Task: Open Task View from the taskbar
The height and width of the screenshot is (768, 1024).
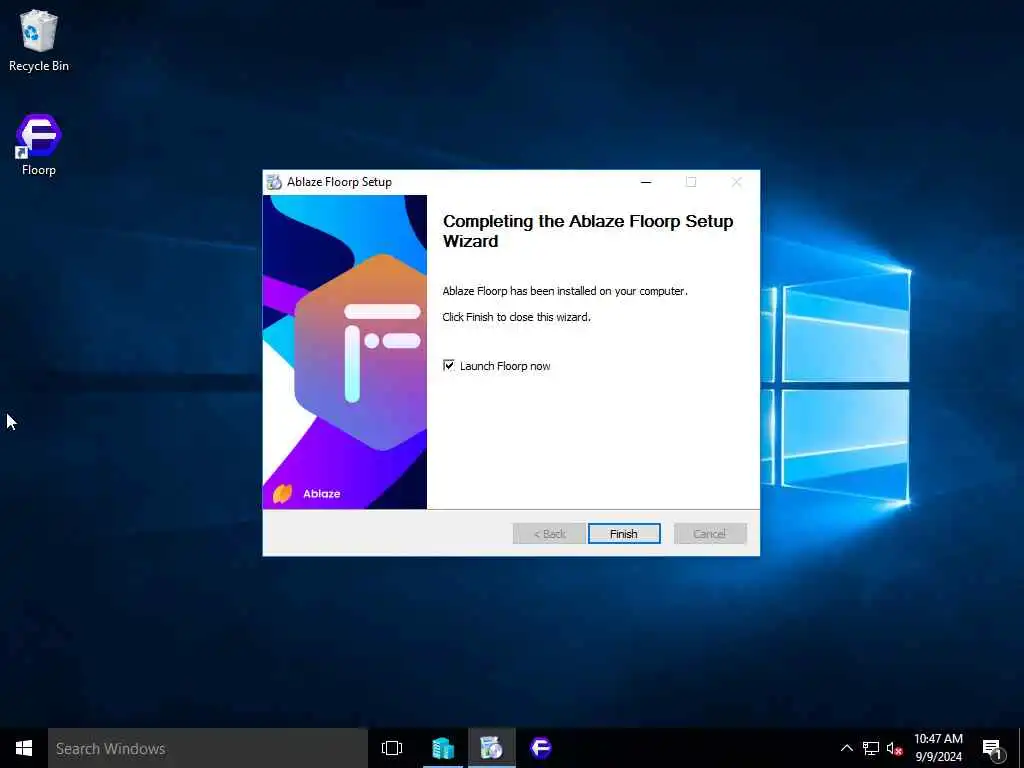Action: 392,748
